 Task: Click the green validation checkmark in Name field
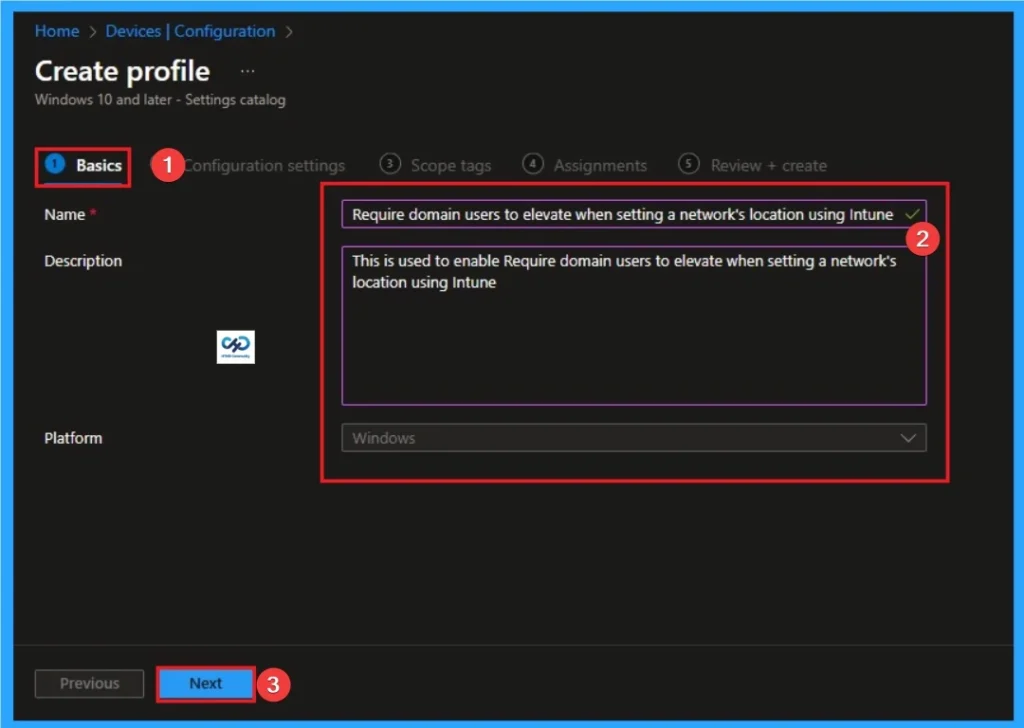point(913,214)
